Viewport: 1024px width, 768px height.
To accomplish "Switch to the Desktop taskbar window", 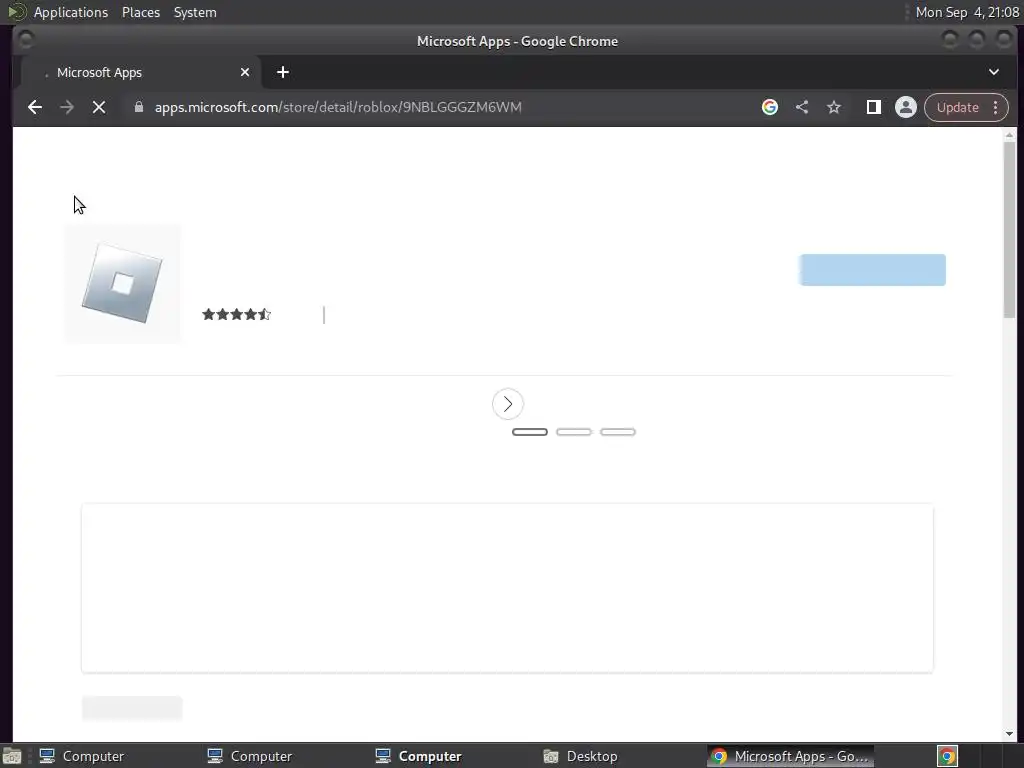I will [581, 756].
